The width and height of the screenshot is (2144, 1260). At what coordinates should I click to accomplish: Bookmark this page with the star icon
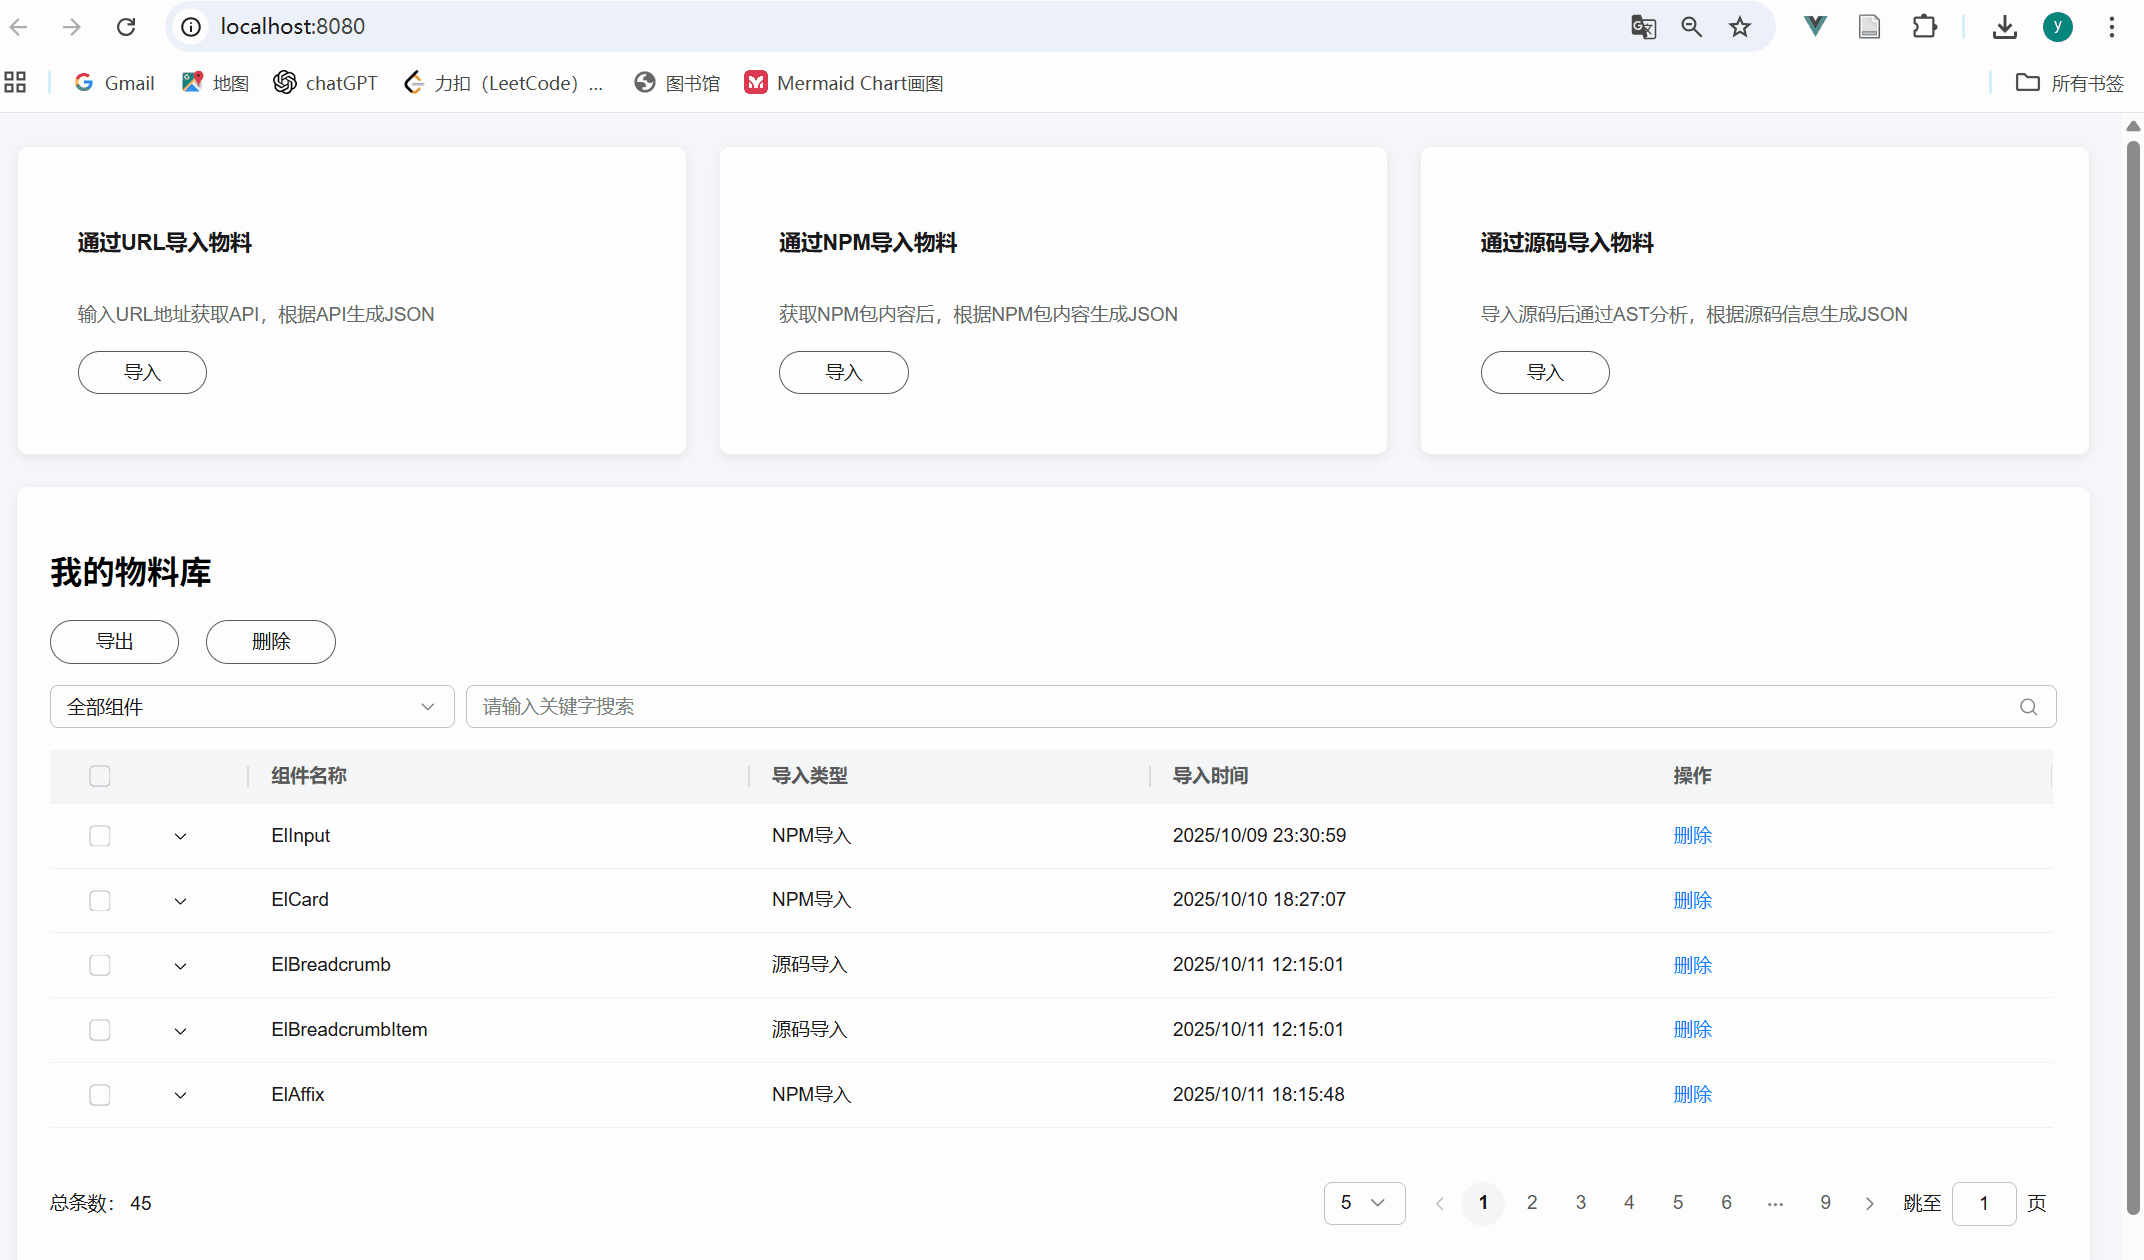[1740, 27]
